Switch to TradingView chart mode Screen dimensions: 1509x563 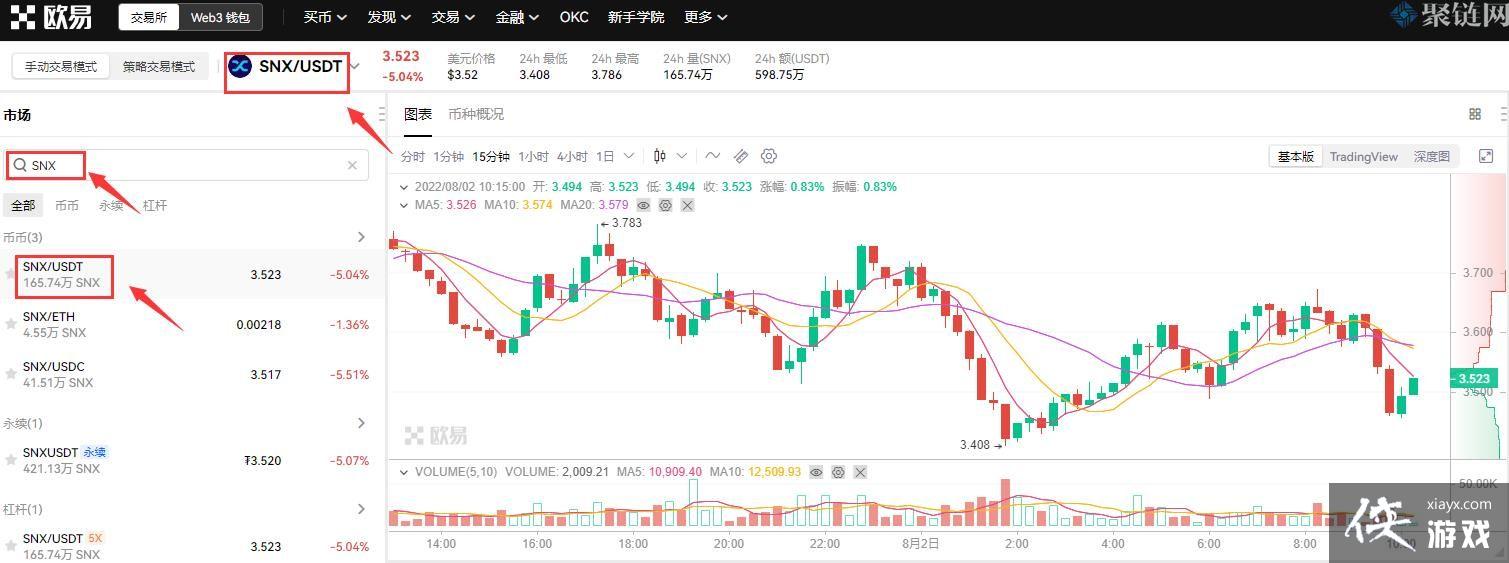point(1363,156)
